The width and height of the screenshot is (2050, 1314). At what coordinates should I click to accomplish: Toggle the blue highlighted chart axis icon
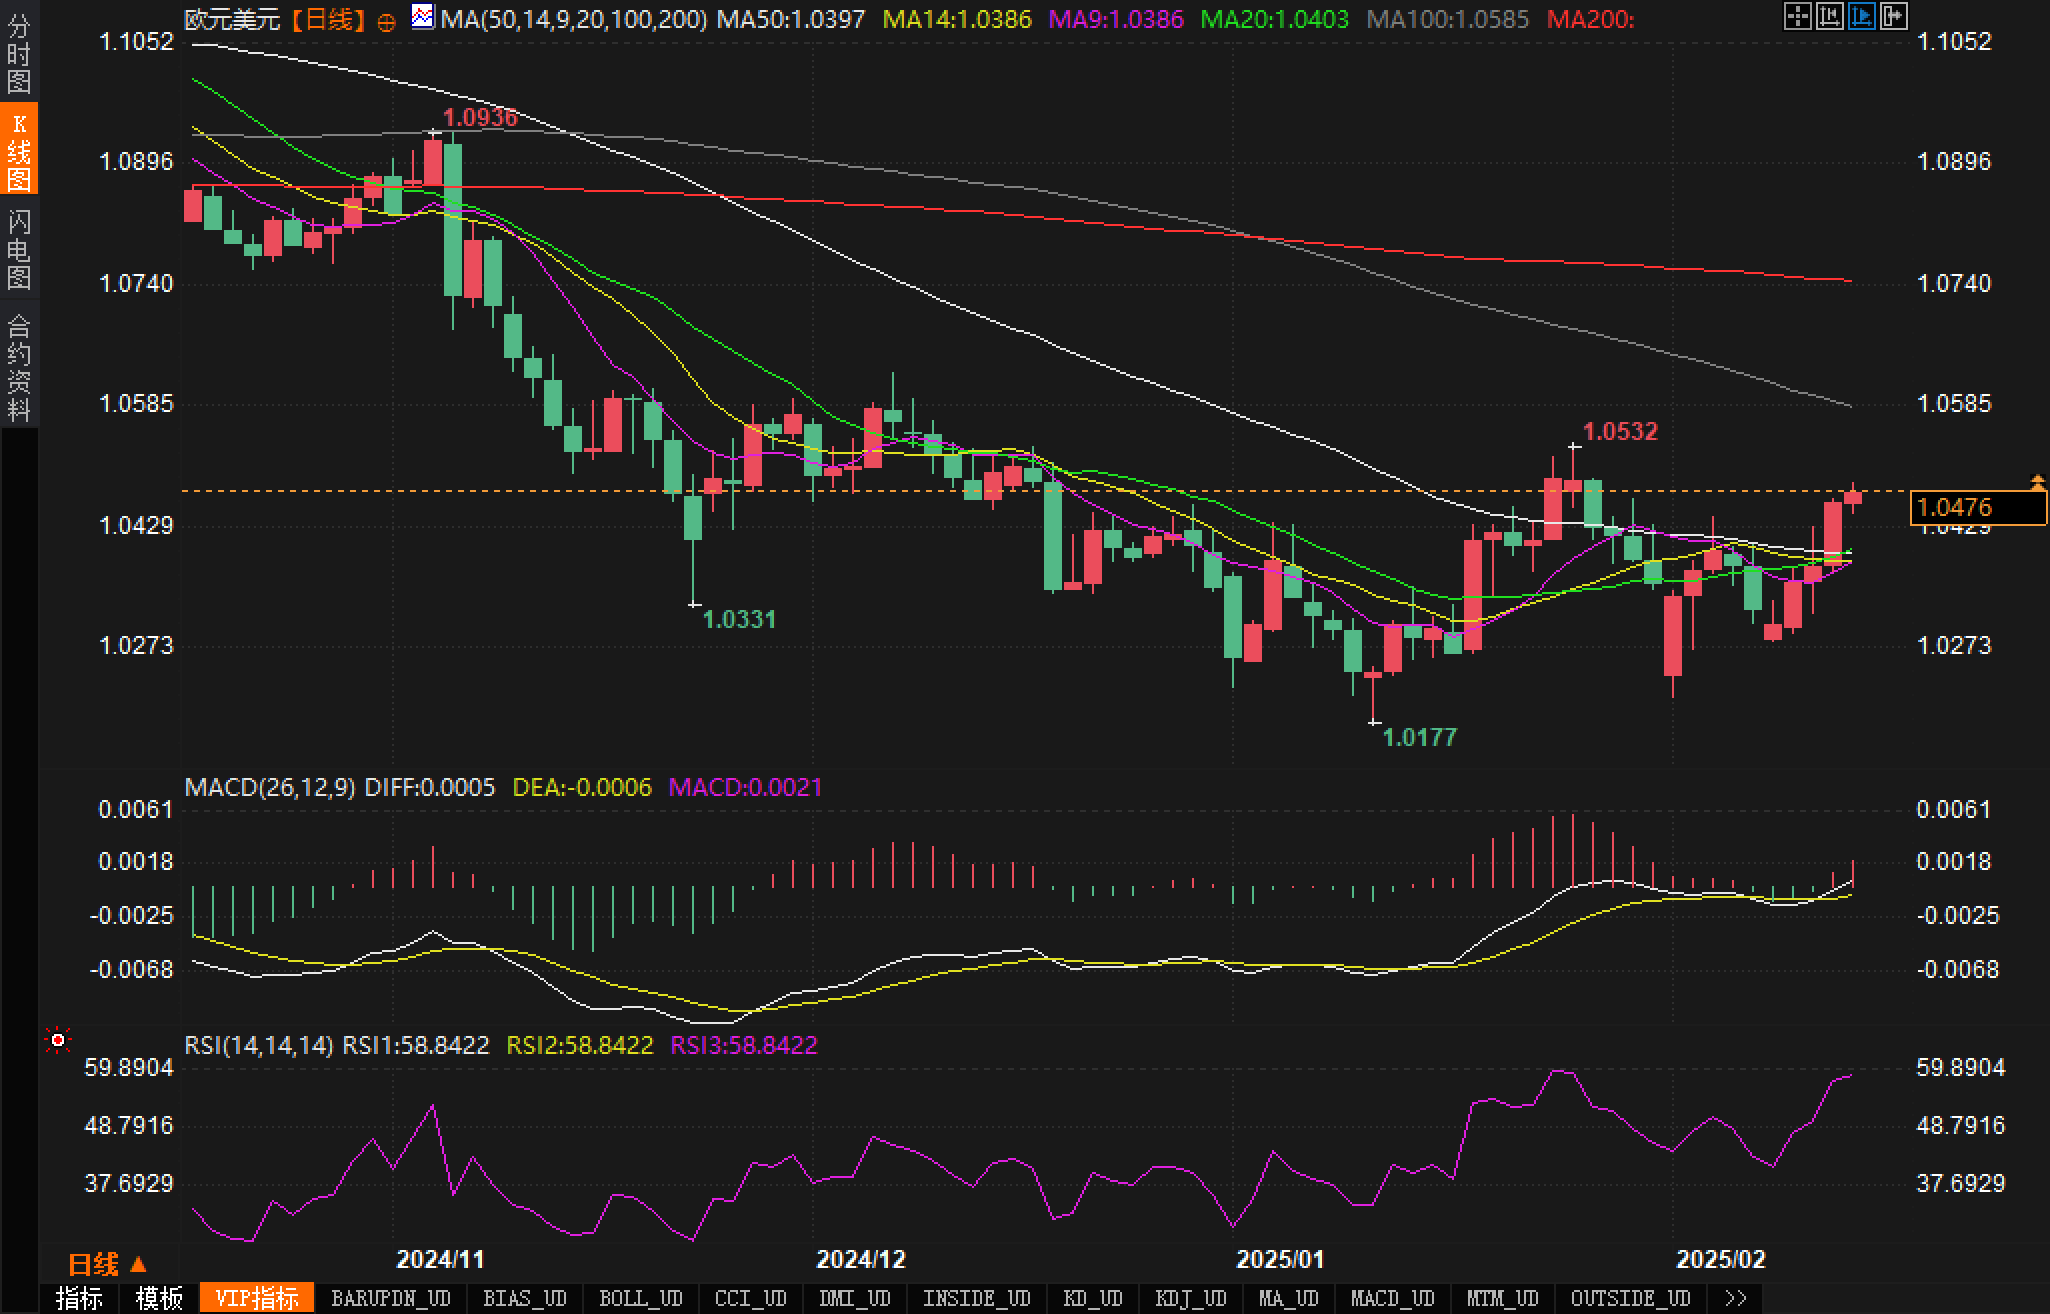(1861, 16)
